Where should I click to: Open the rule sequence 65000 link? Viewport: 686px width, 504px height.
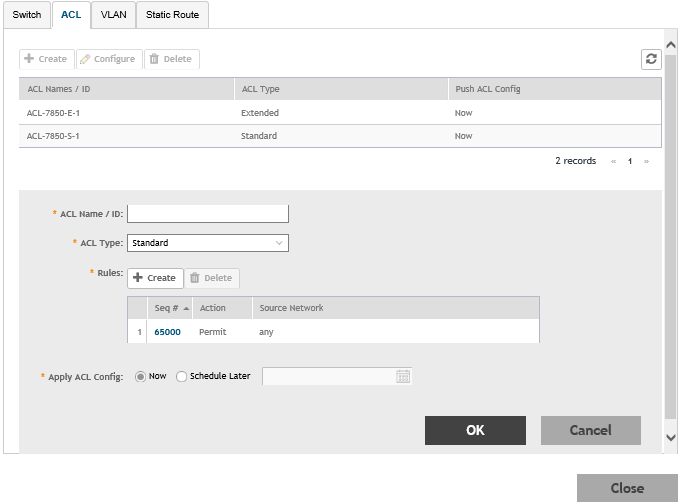[x=168, y=332]
